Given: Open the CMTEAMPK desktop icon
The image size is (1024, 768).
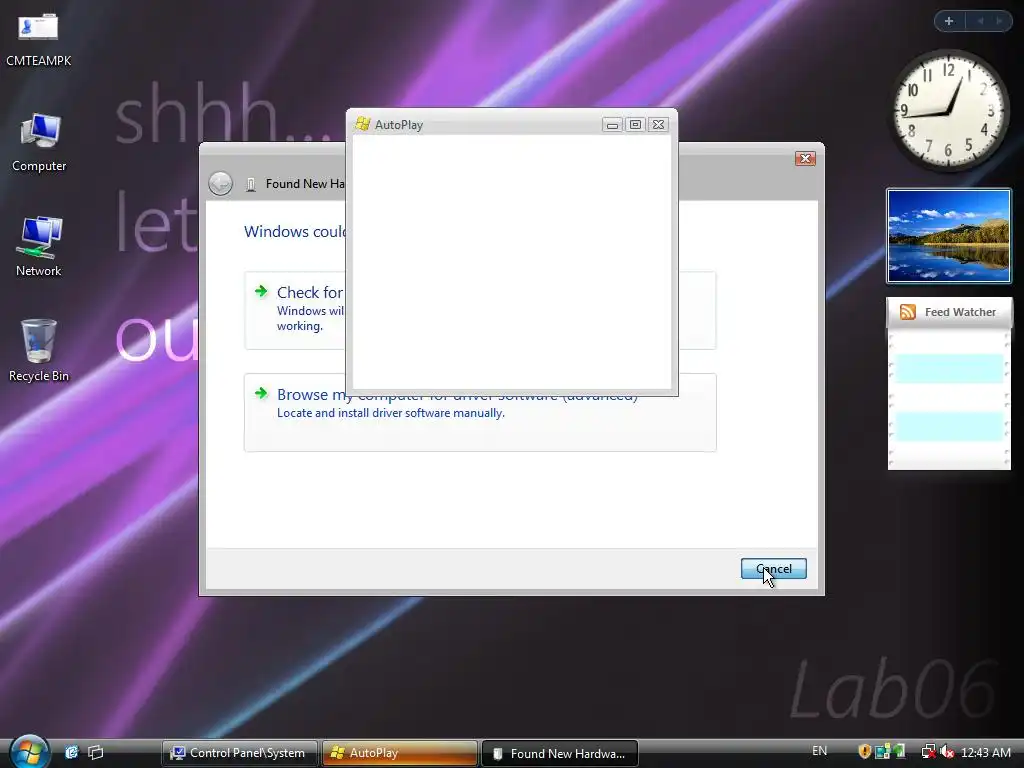Looking at the screenshot, I should (x=38, y=39).
